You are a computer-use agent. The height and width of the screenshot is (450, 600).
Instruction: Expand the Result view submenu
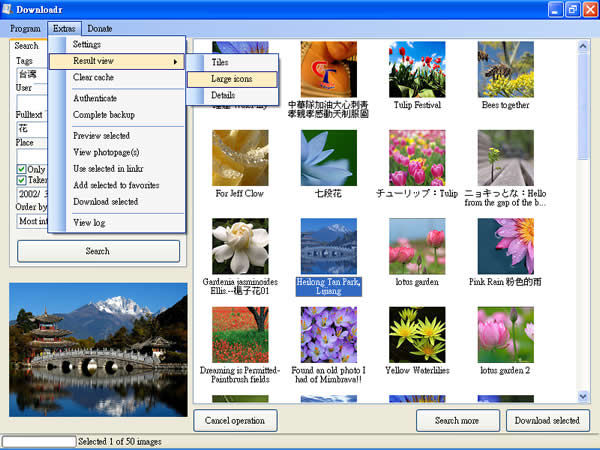[117, 62]
